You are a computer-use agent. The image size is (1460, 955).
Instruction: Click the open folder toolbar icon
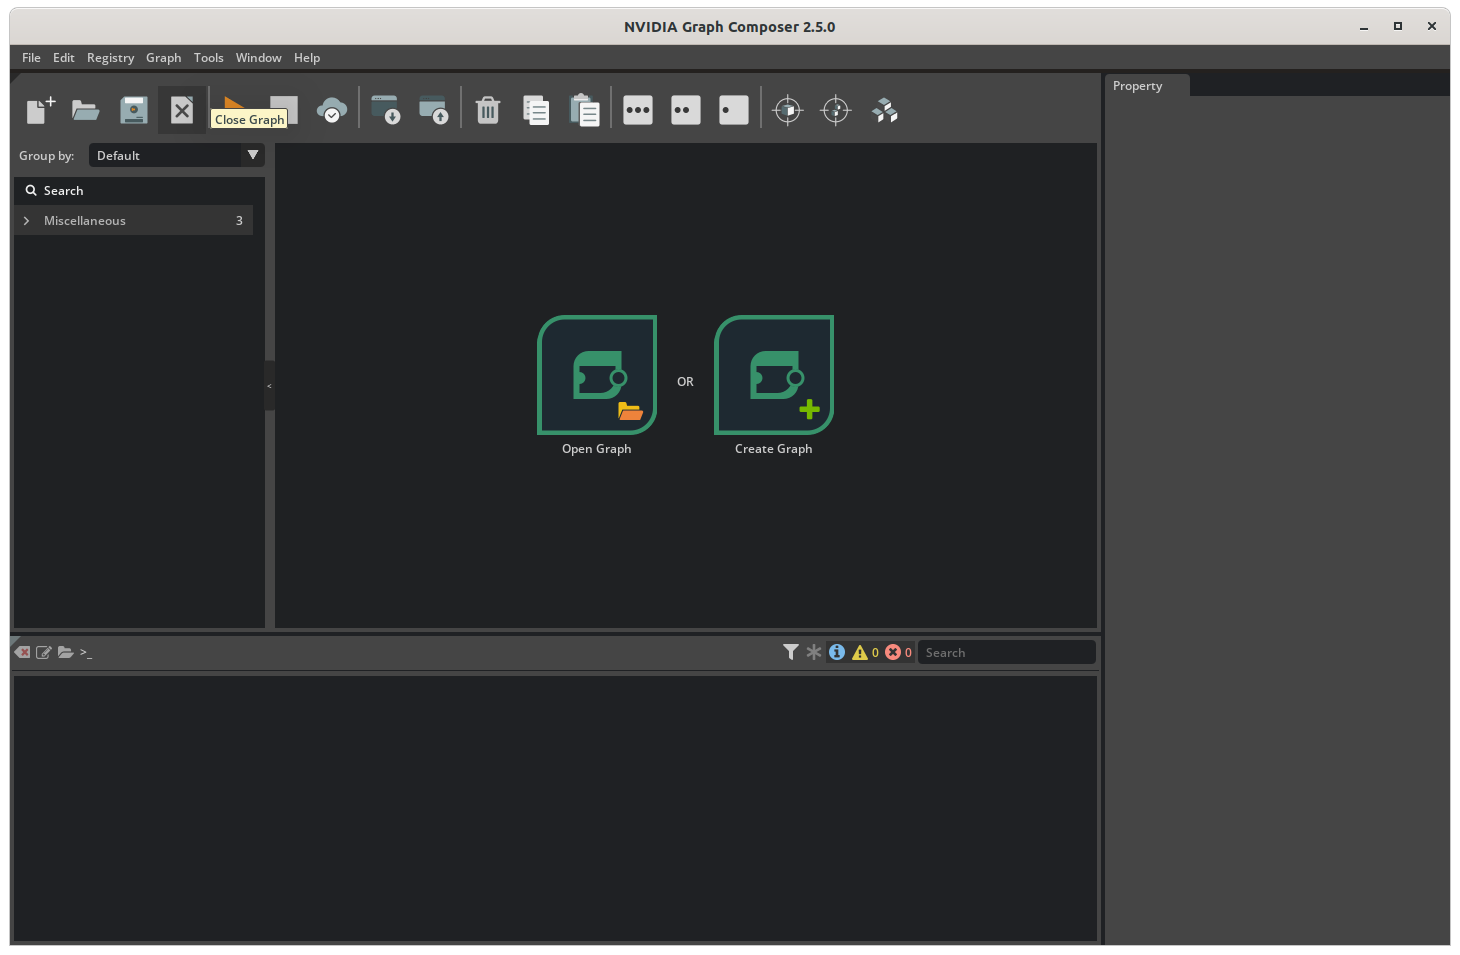pos(86,110)
